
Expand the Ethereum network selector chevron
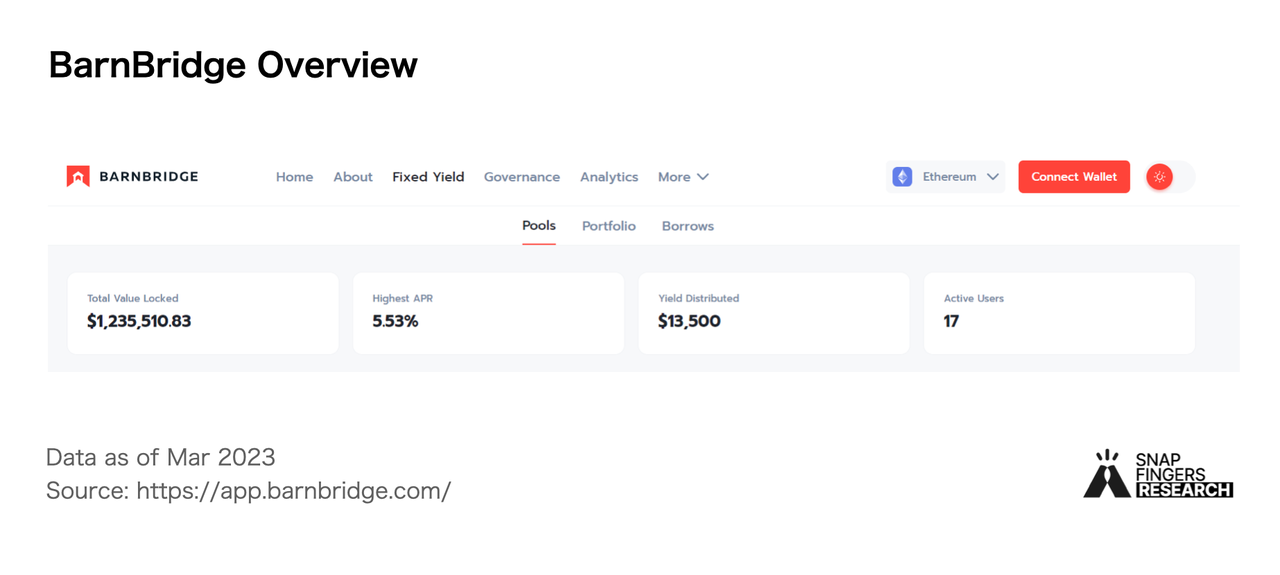click(992, 177)
